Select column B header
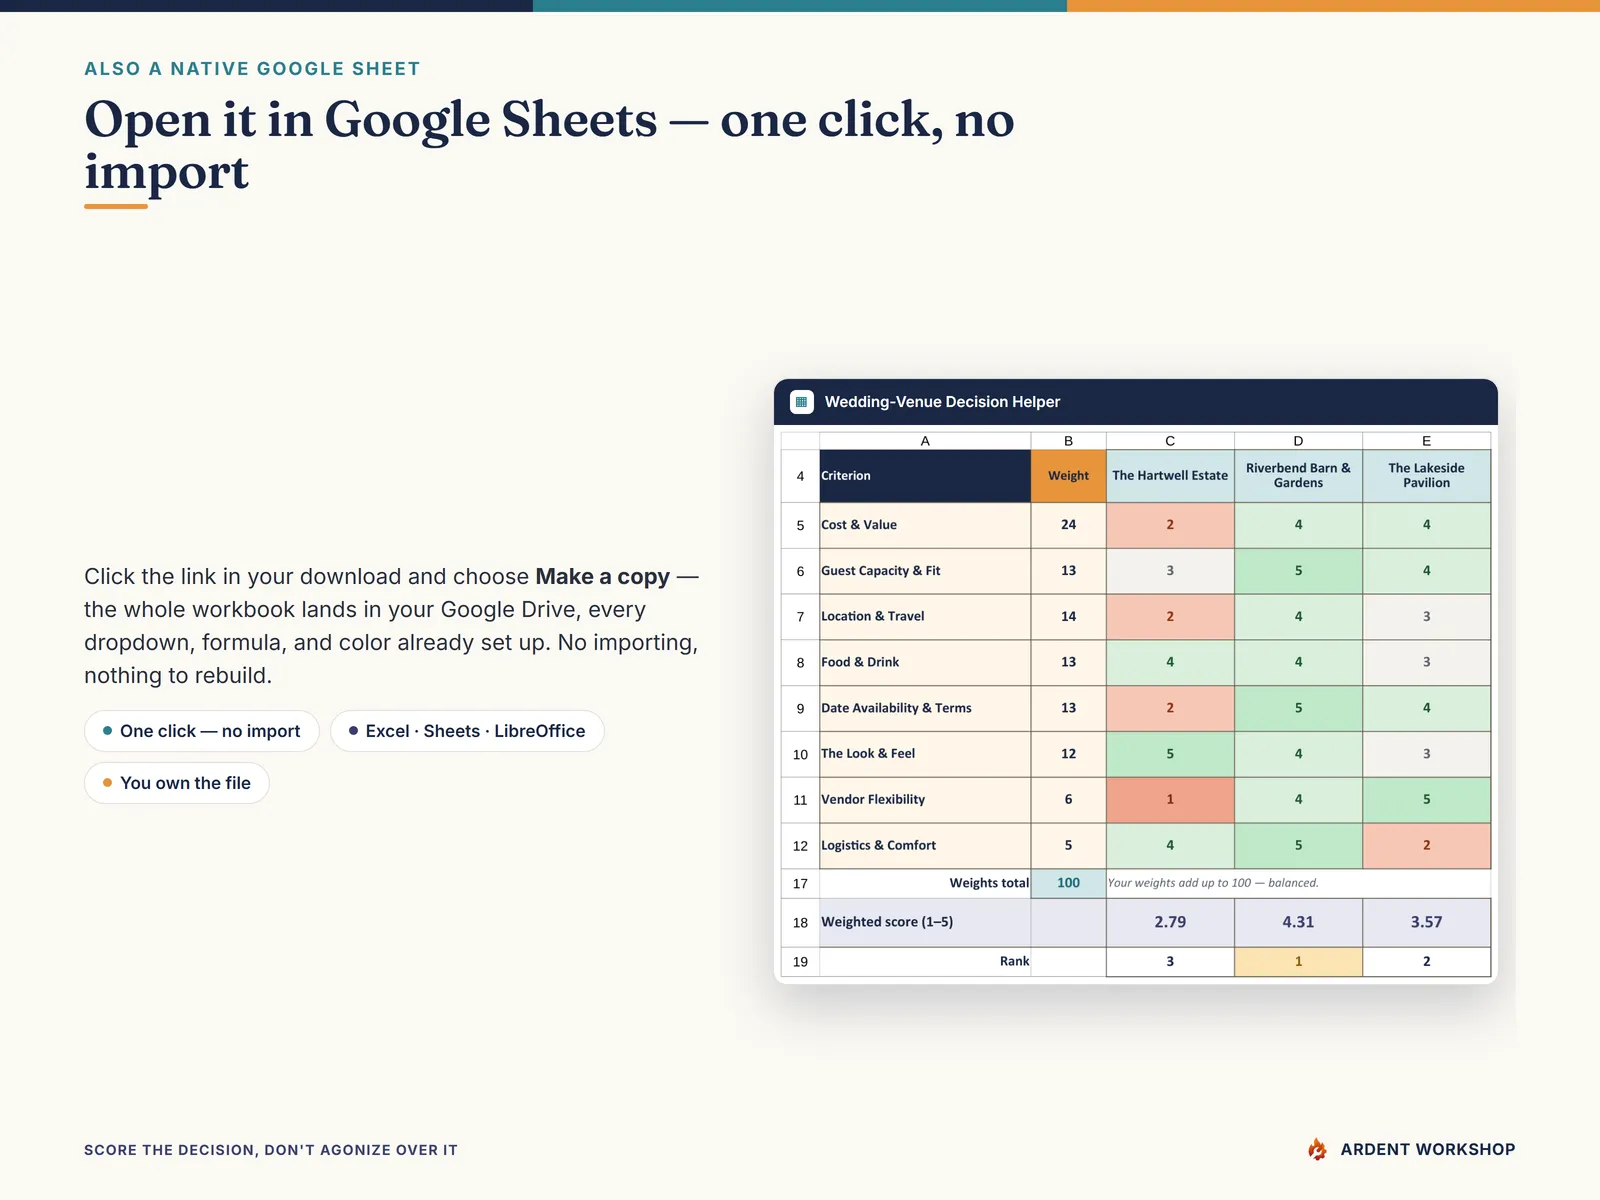Viewport: 1600px width, 1200px height. 1068,441
